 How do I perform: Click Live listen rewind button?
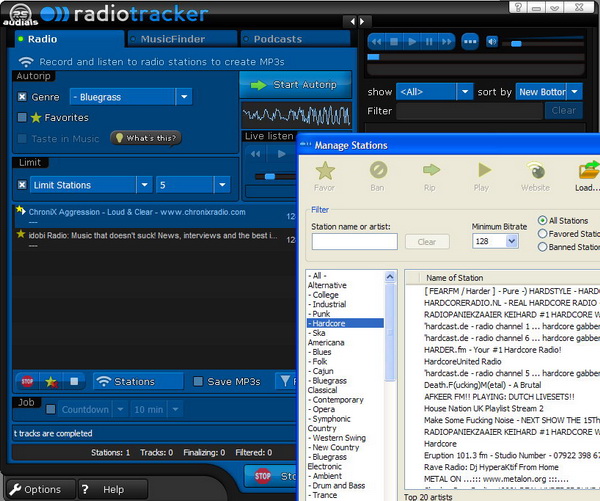click(255, 154)
